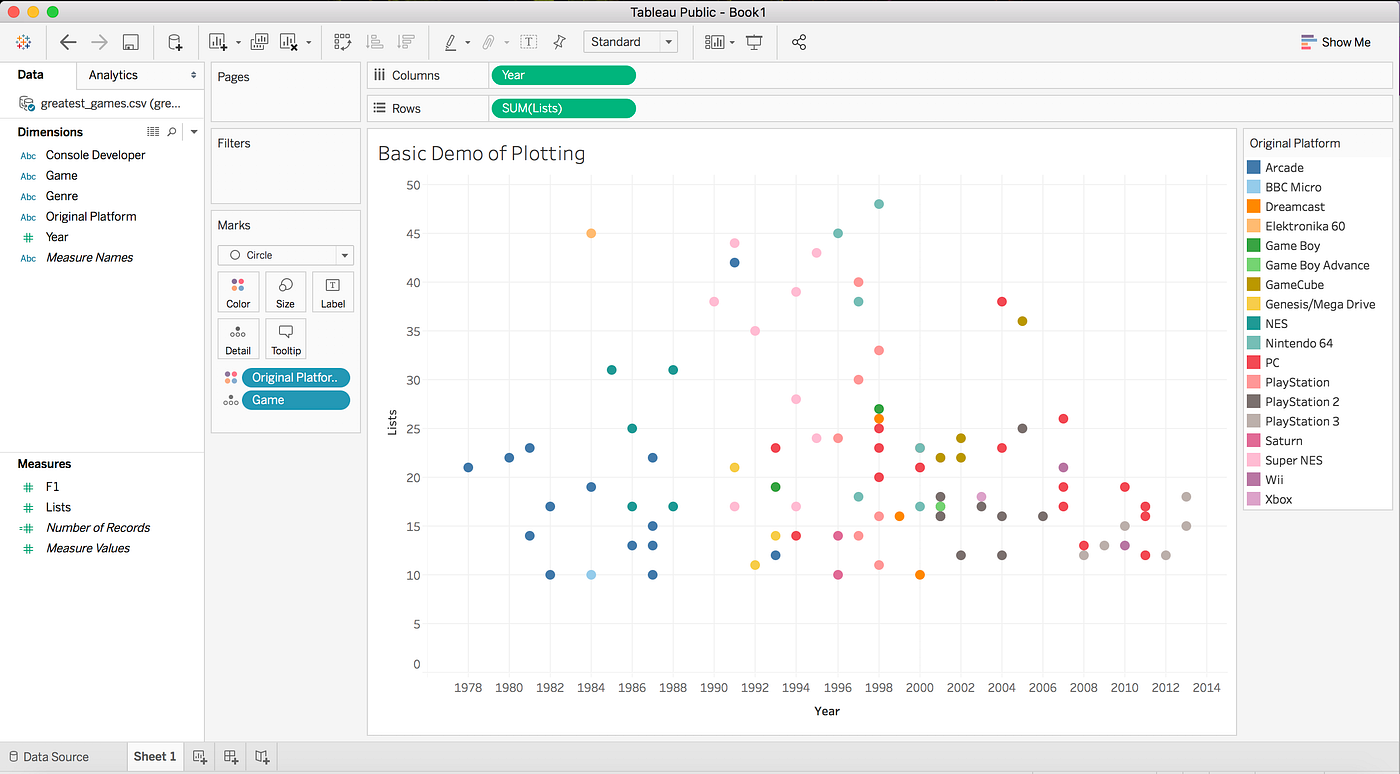The width and height of the screenshot is (1400, 774).
Task: Click the Highlight pen icon
Action: click(450, 42)
